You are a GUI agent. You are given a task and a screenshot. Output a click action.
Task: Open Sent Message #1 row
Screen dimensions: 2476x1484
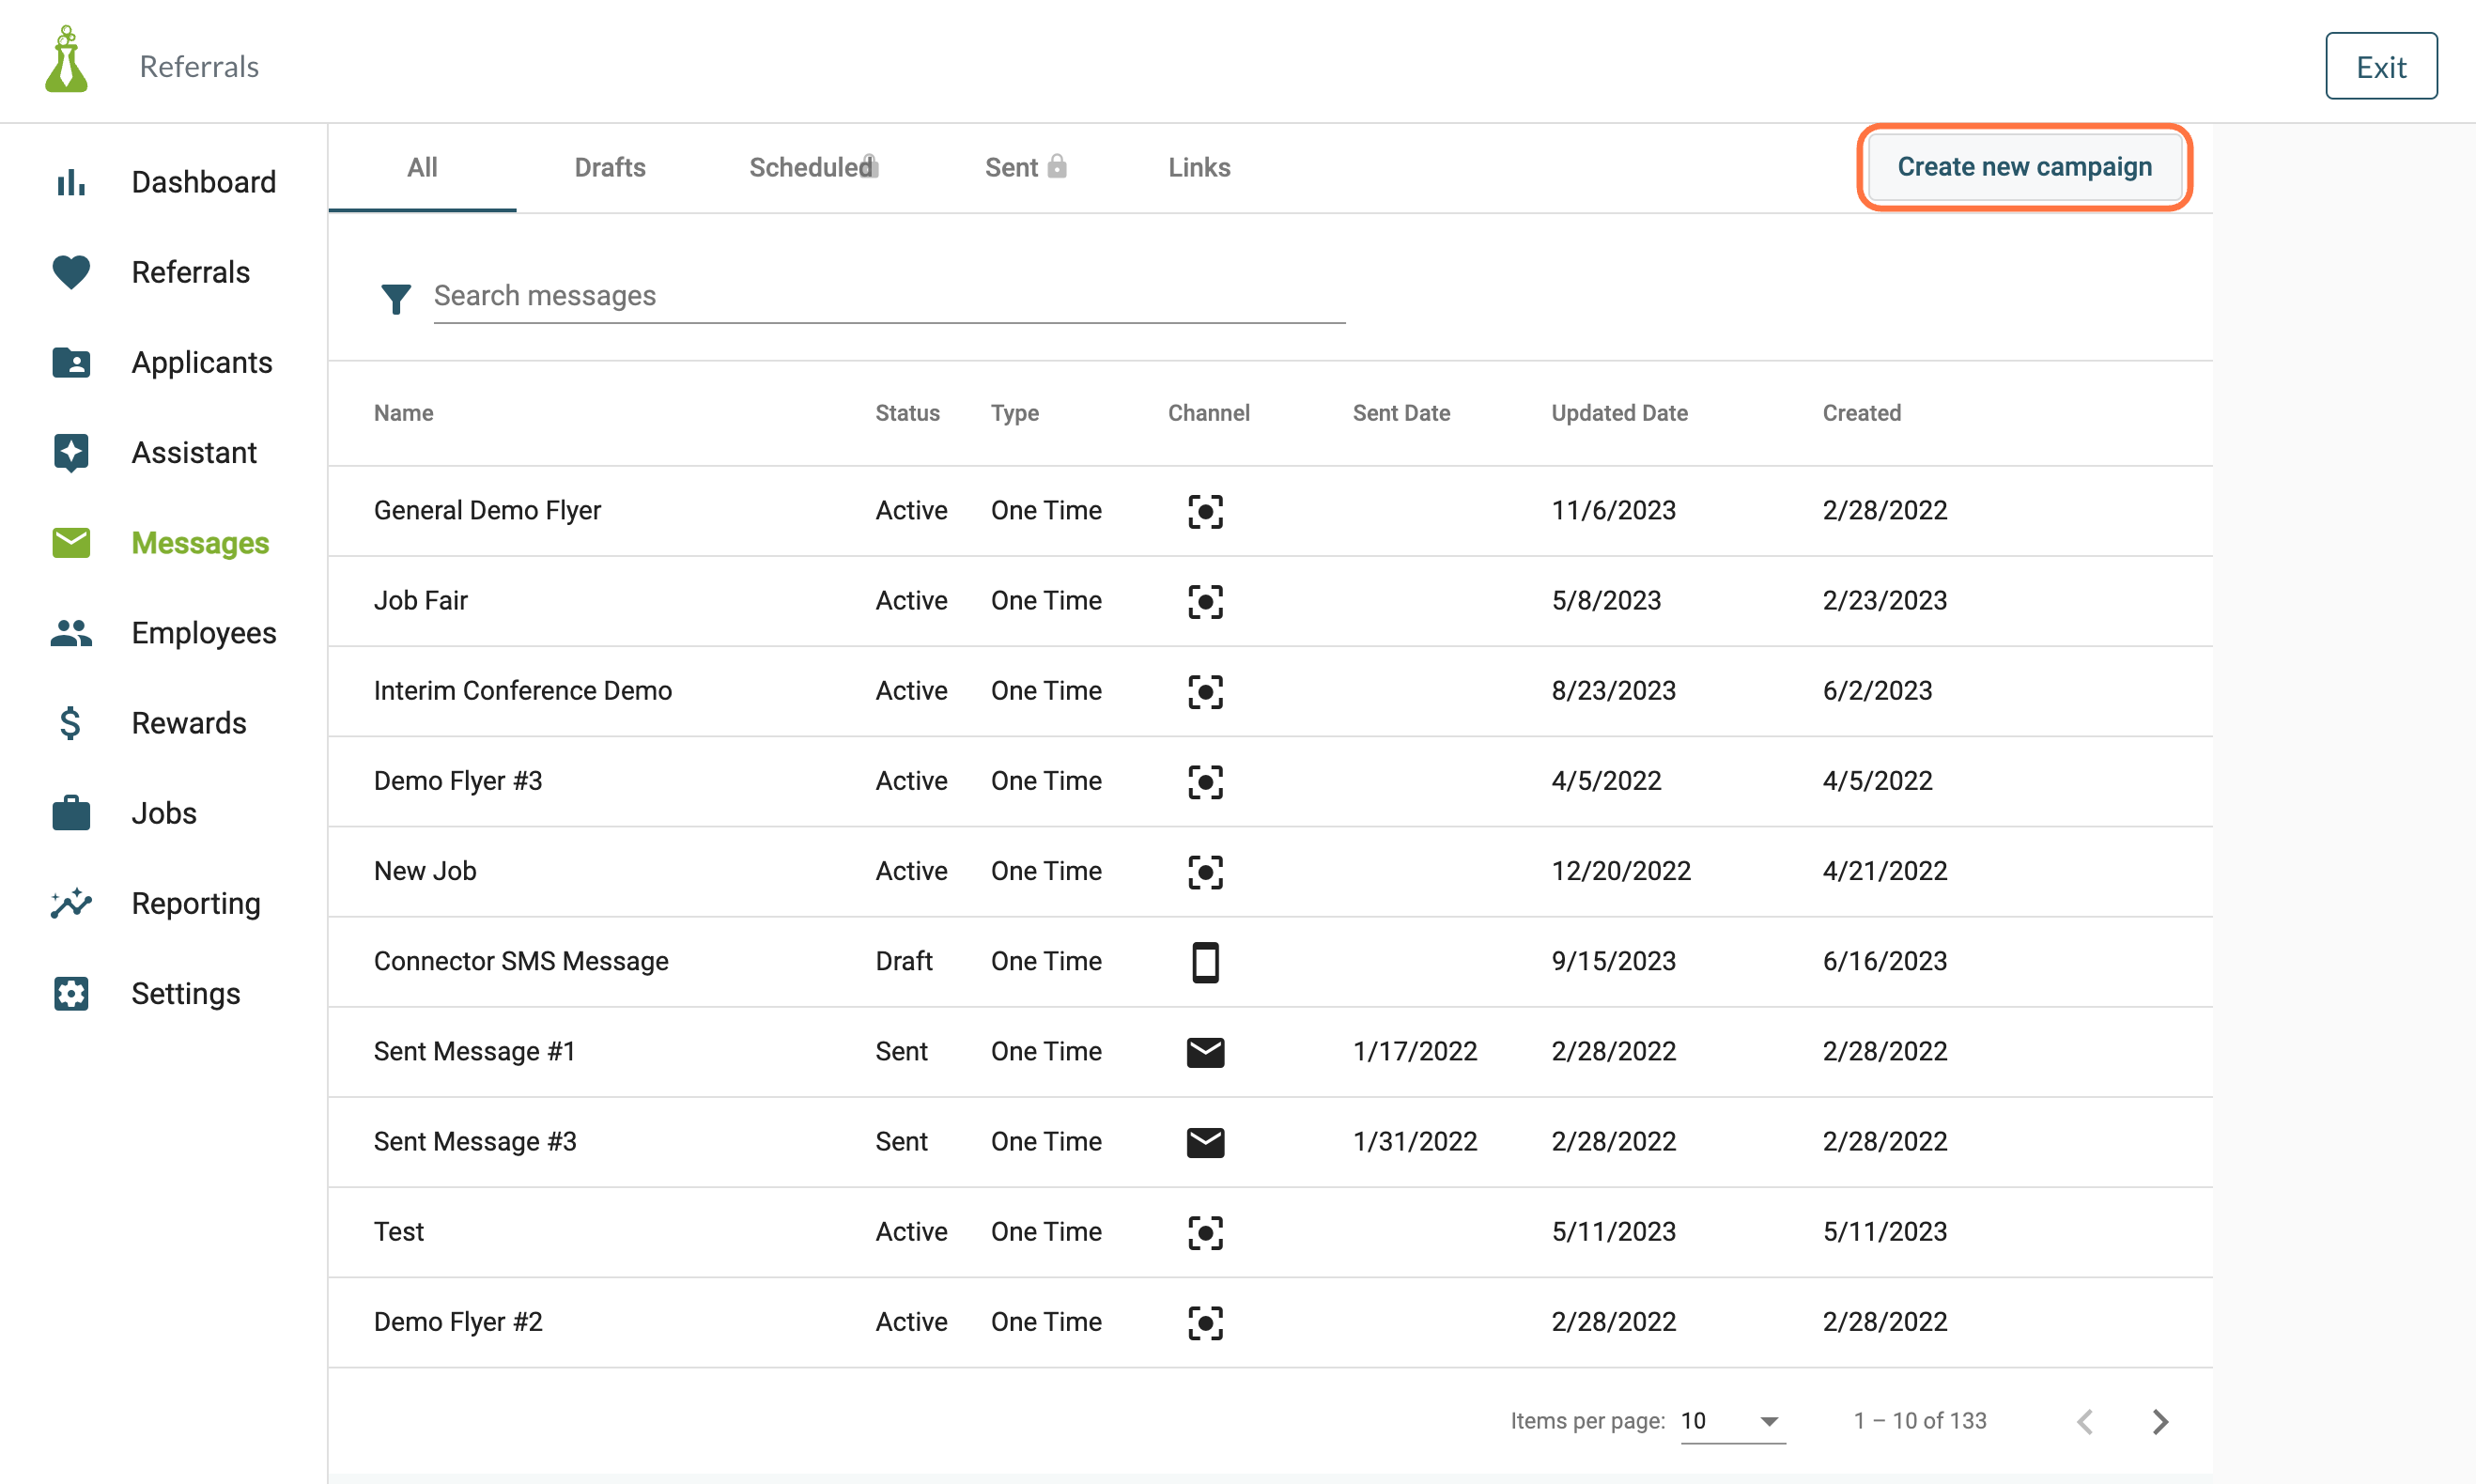pos(1270,1052)
